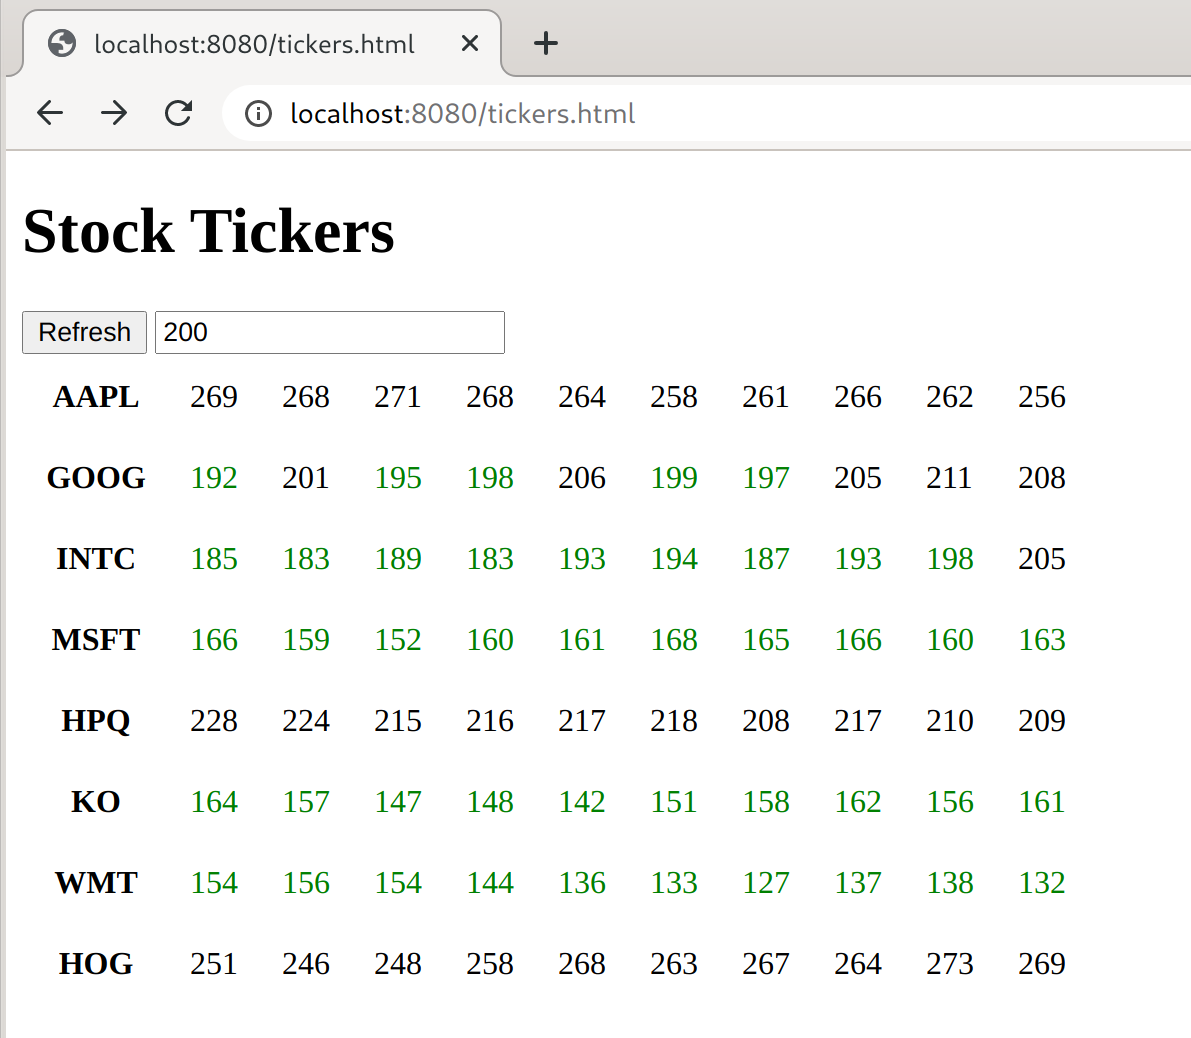Image resolution: width=1191 pixels, height=1038 pixels.
Task: Focus the threshold input containing 200
Action: [x=330, y=333]
